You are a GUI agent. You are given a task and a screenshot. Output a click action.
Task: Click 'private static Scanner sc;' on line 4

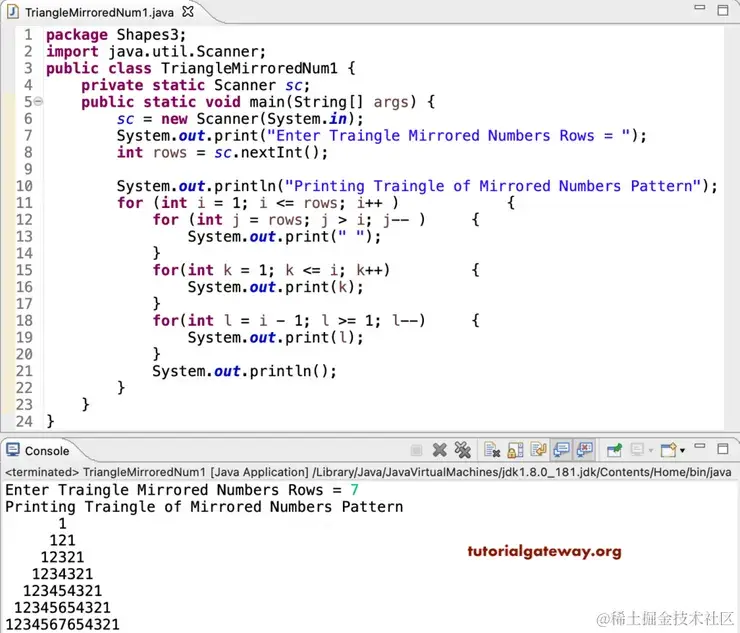[195, 85]
